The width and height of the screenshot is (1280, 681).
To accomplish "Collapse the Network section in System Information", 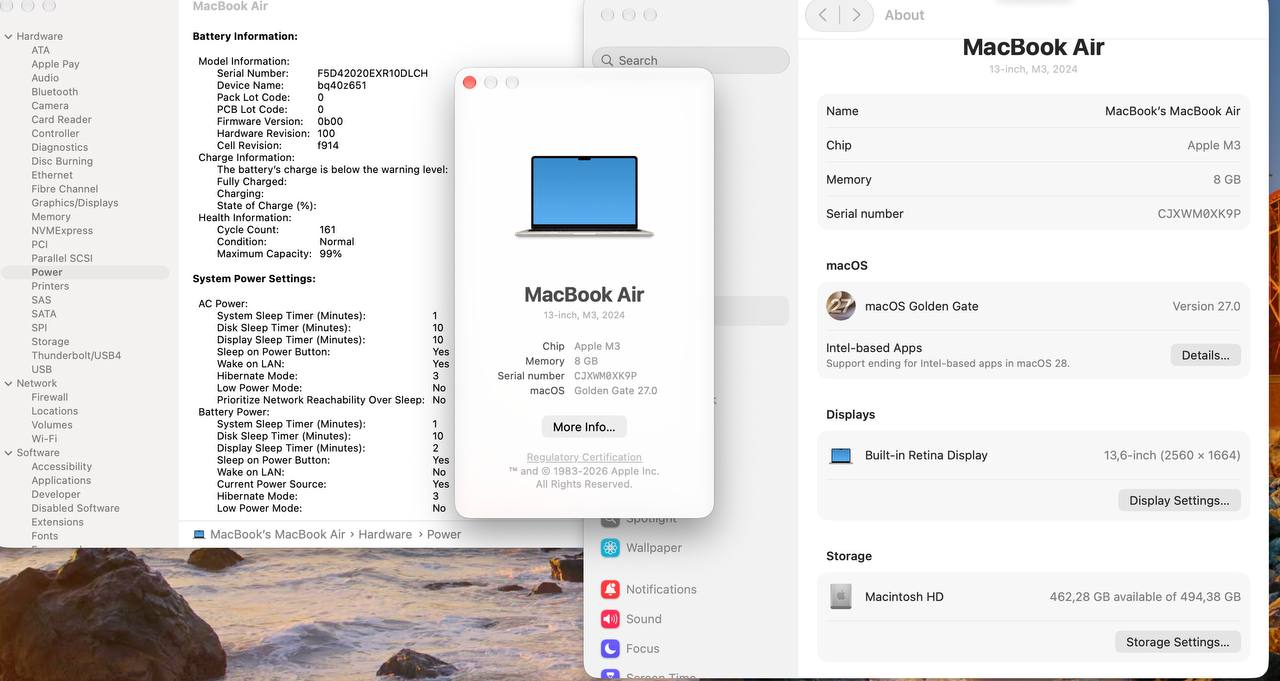I will tap(8, 383).
